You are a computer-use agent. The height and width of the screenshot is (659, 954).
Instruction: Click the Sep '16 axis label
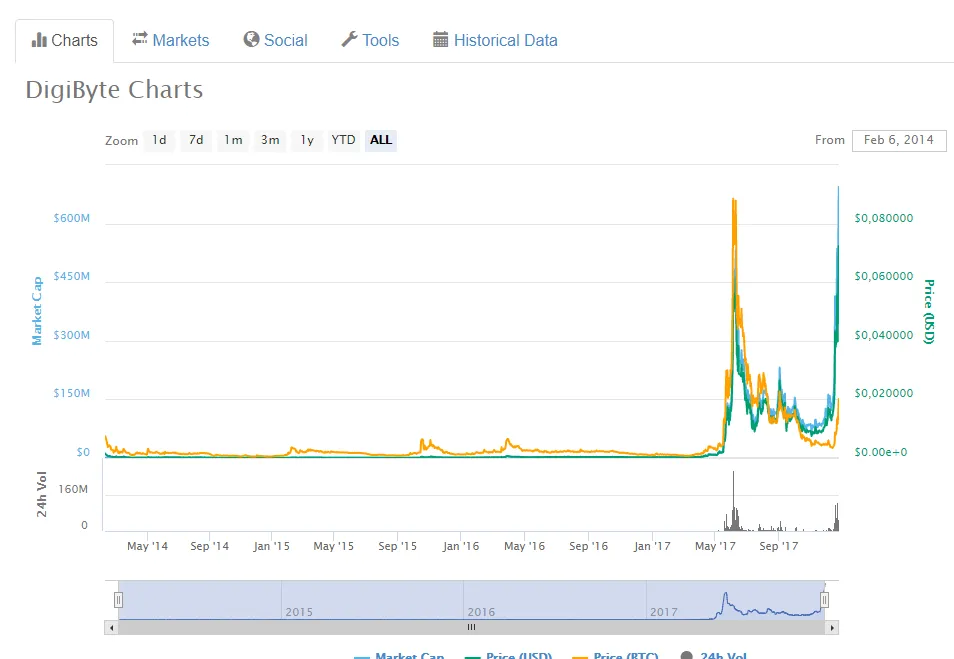(588, 546)
